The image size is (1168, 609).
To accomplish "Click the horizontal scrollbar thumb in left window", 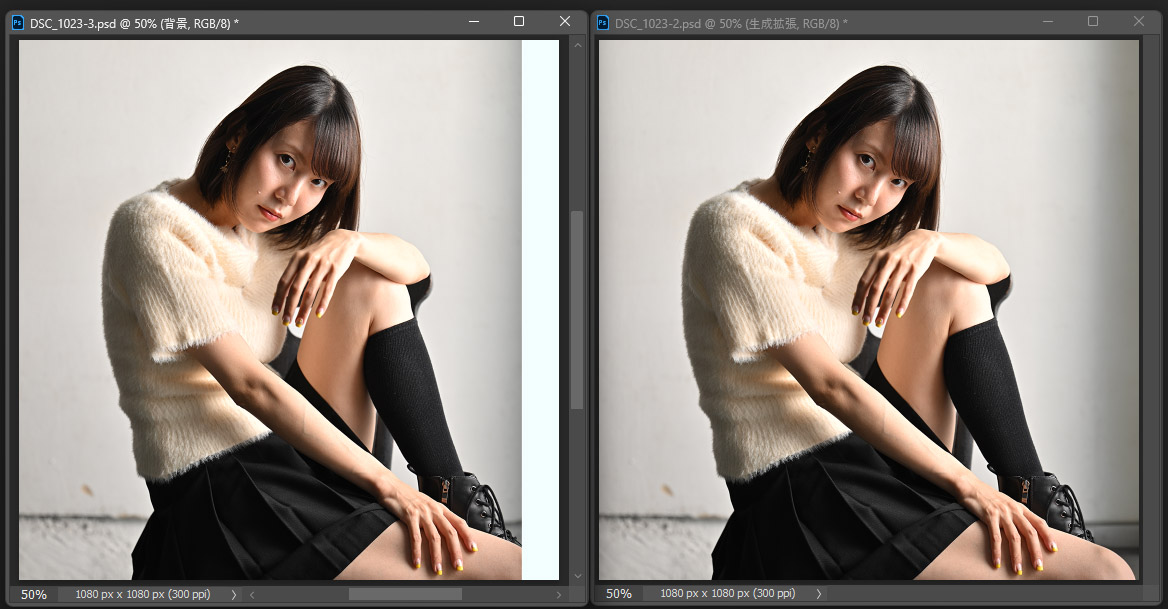I will tap(404, 594).
